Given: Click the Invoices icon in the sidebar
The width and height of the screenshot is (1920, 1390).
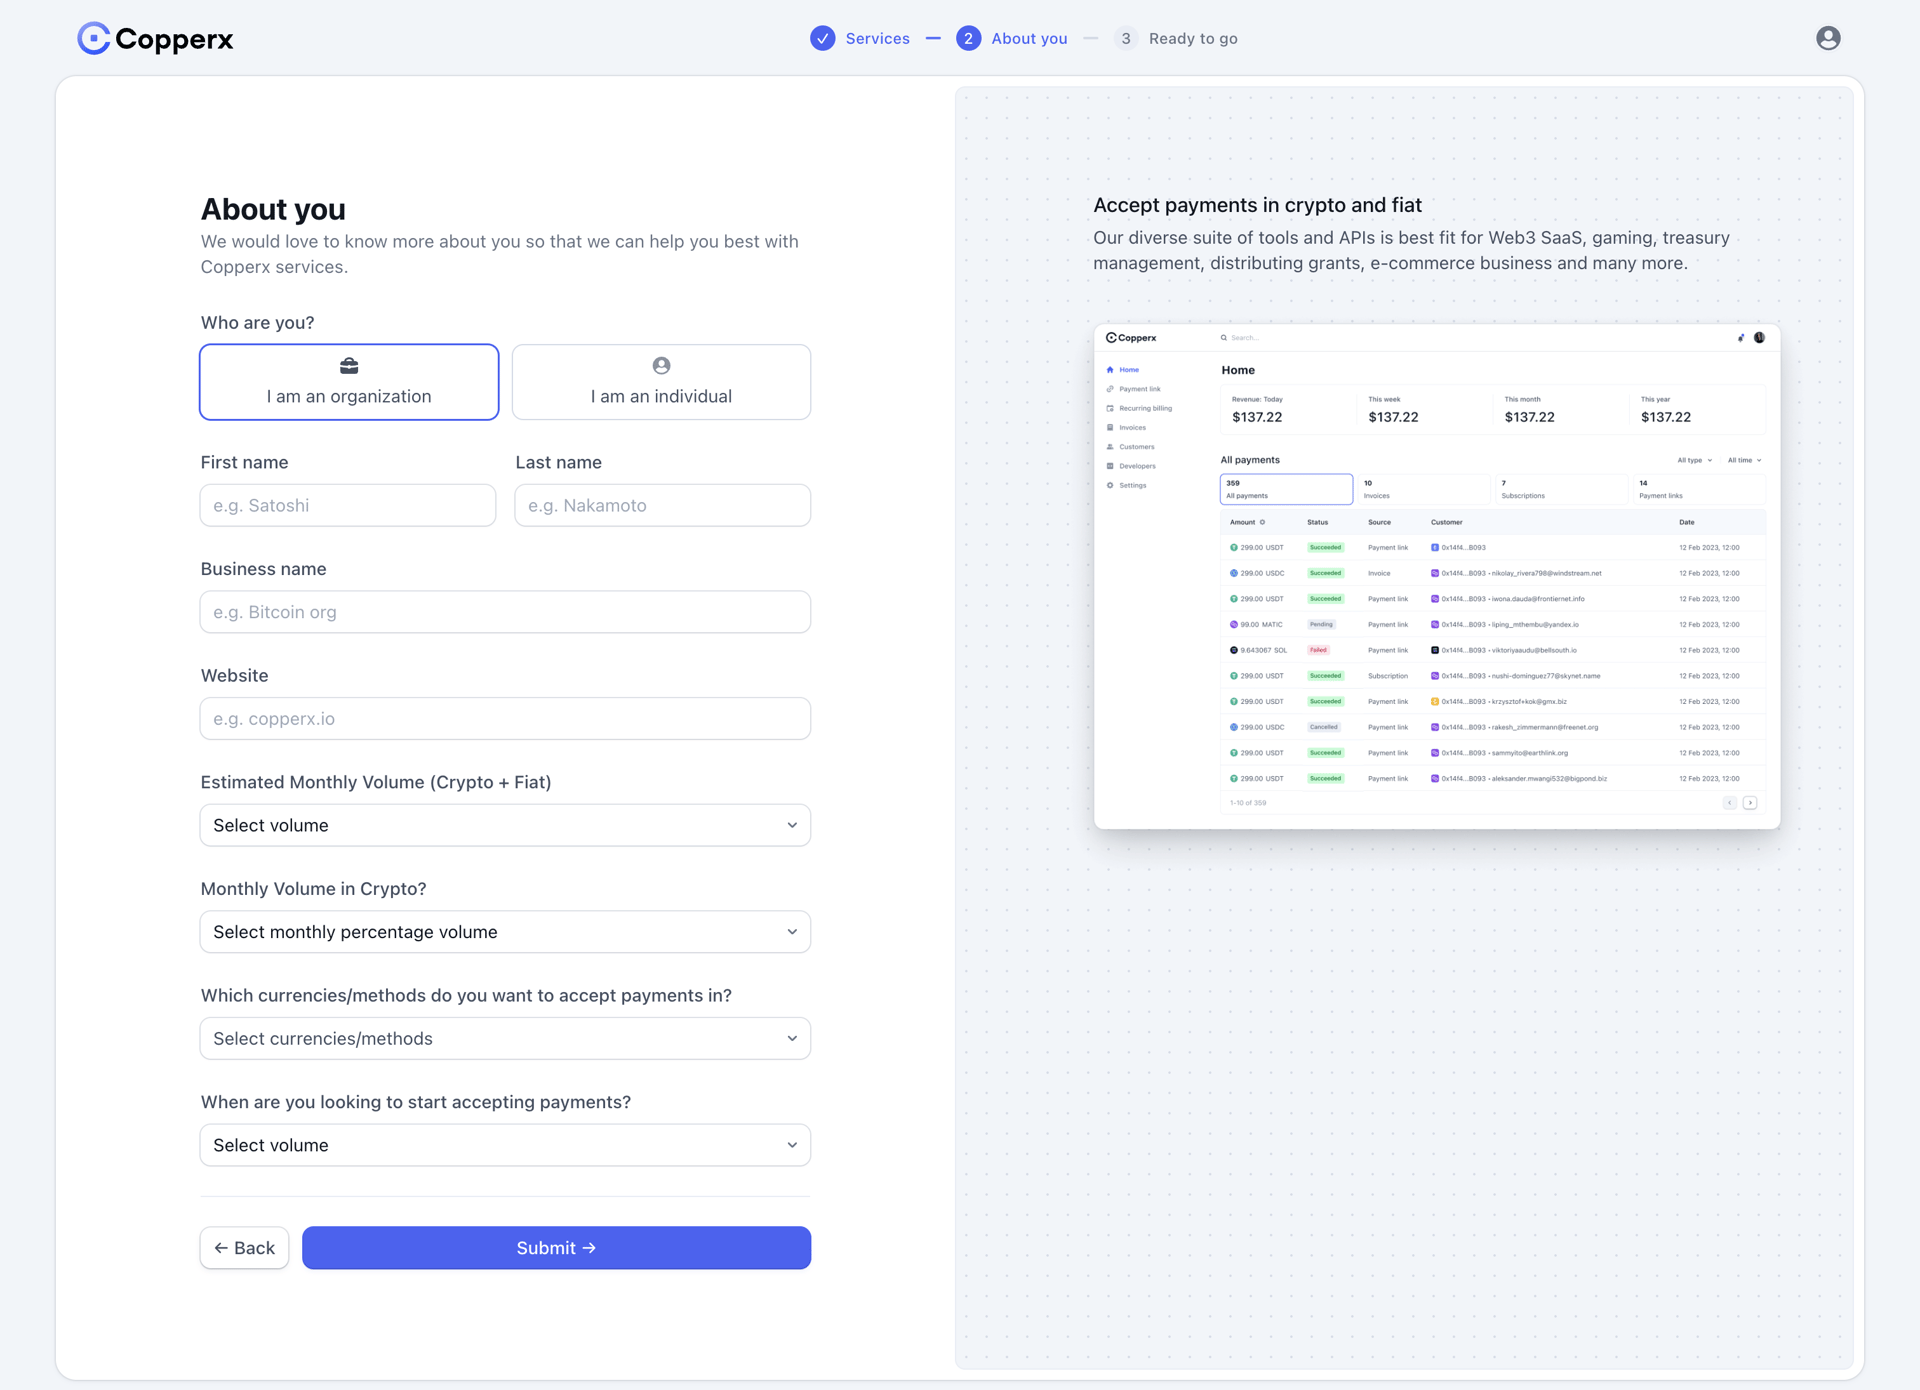Looking at the screenshot, I should [1132, 427].
